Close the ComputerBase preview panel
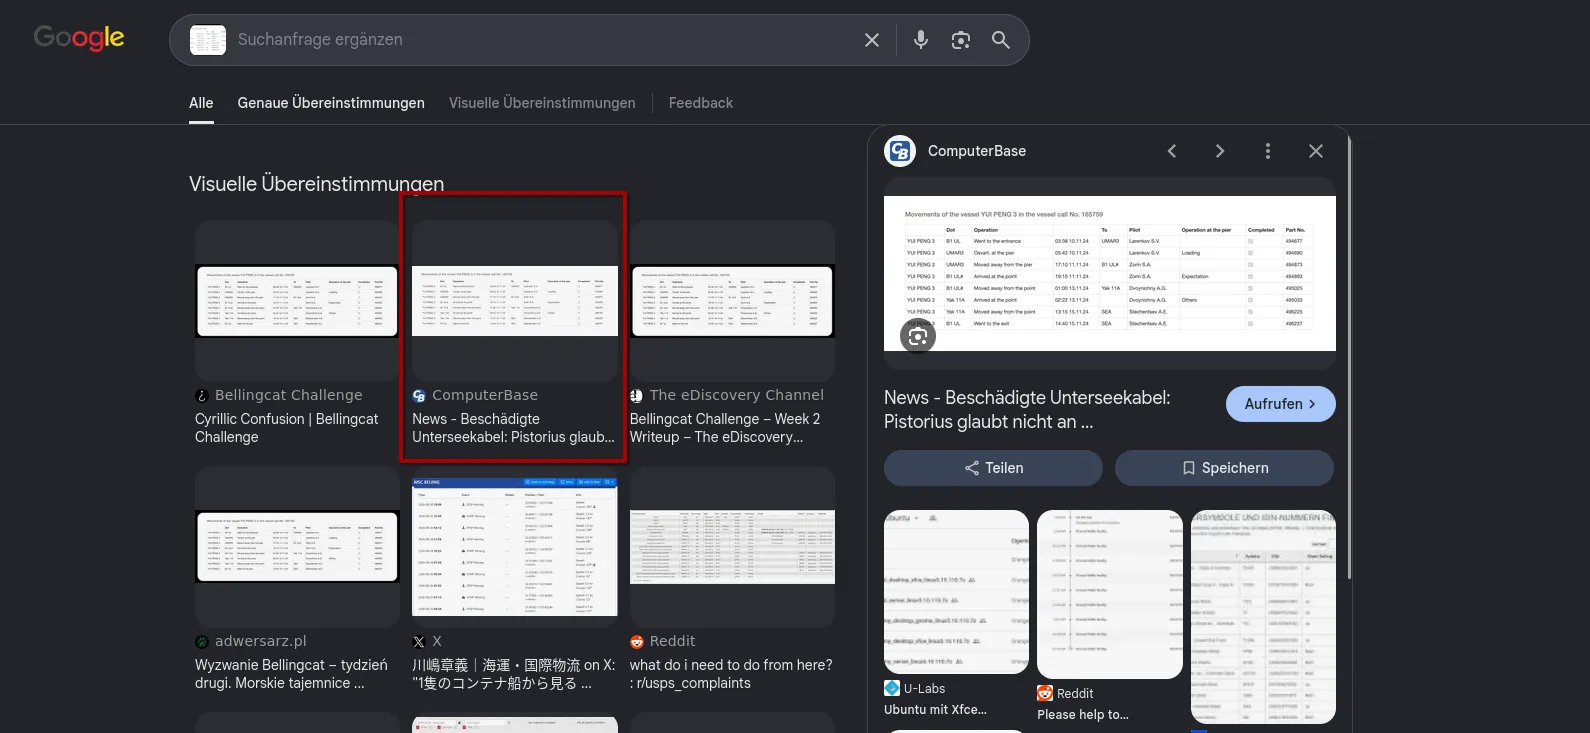 (1316, 151)
